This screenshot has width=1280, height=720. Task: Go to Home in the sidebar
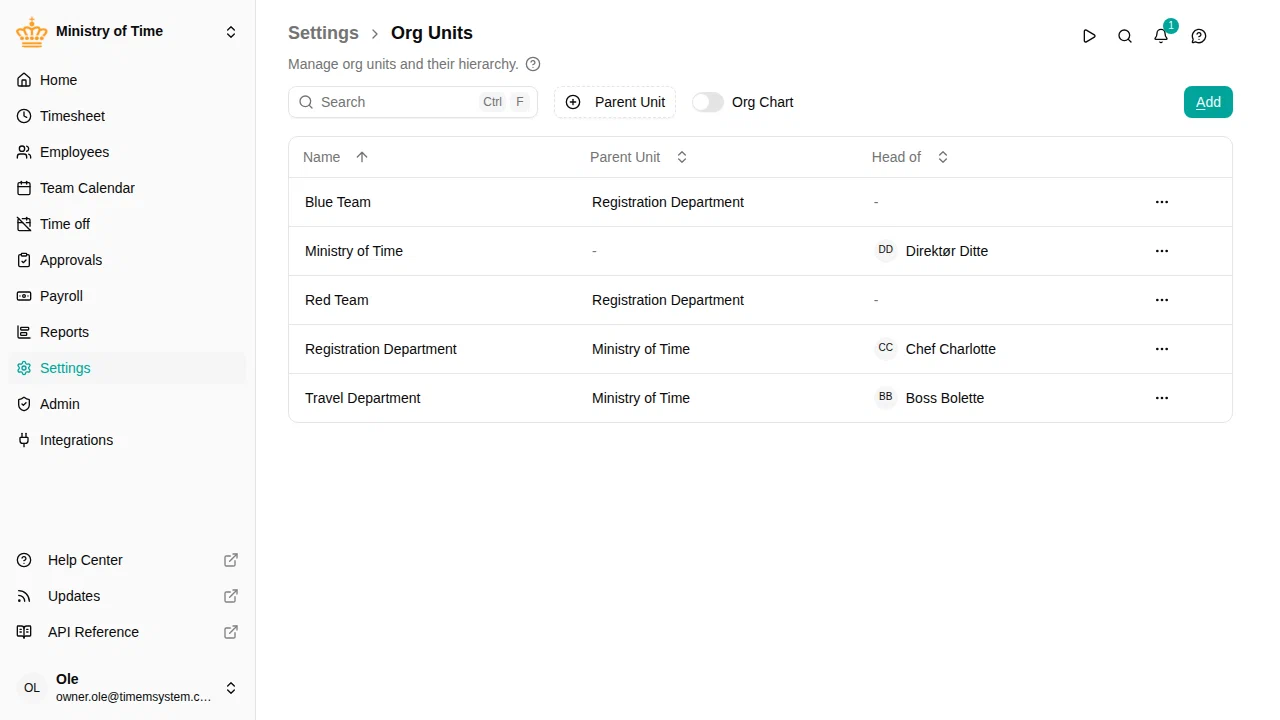(127, 80)
